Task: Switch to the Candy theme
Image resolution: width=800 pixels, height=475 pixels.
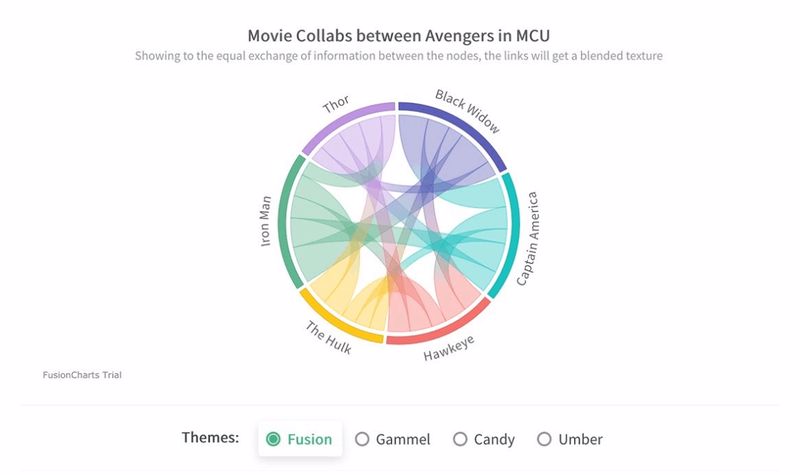Action: click(x=460, y=439)
